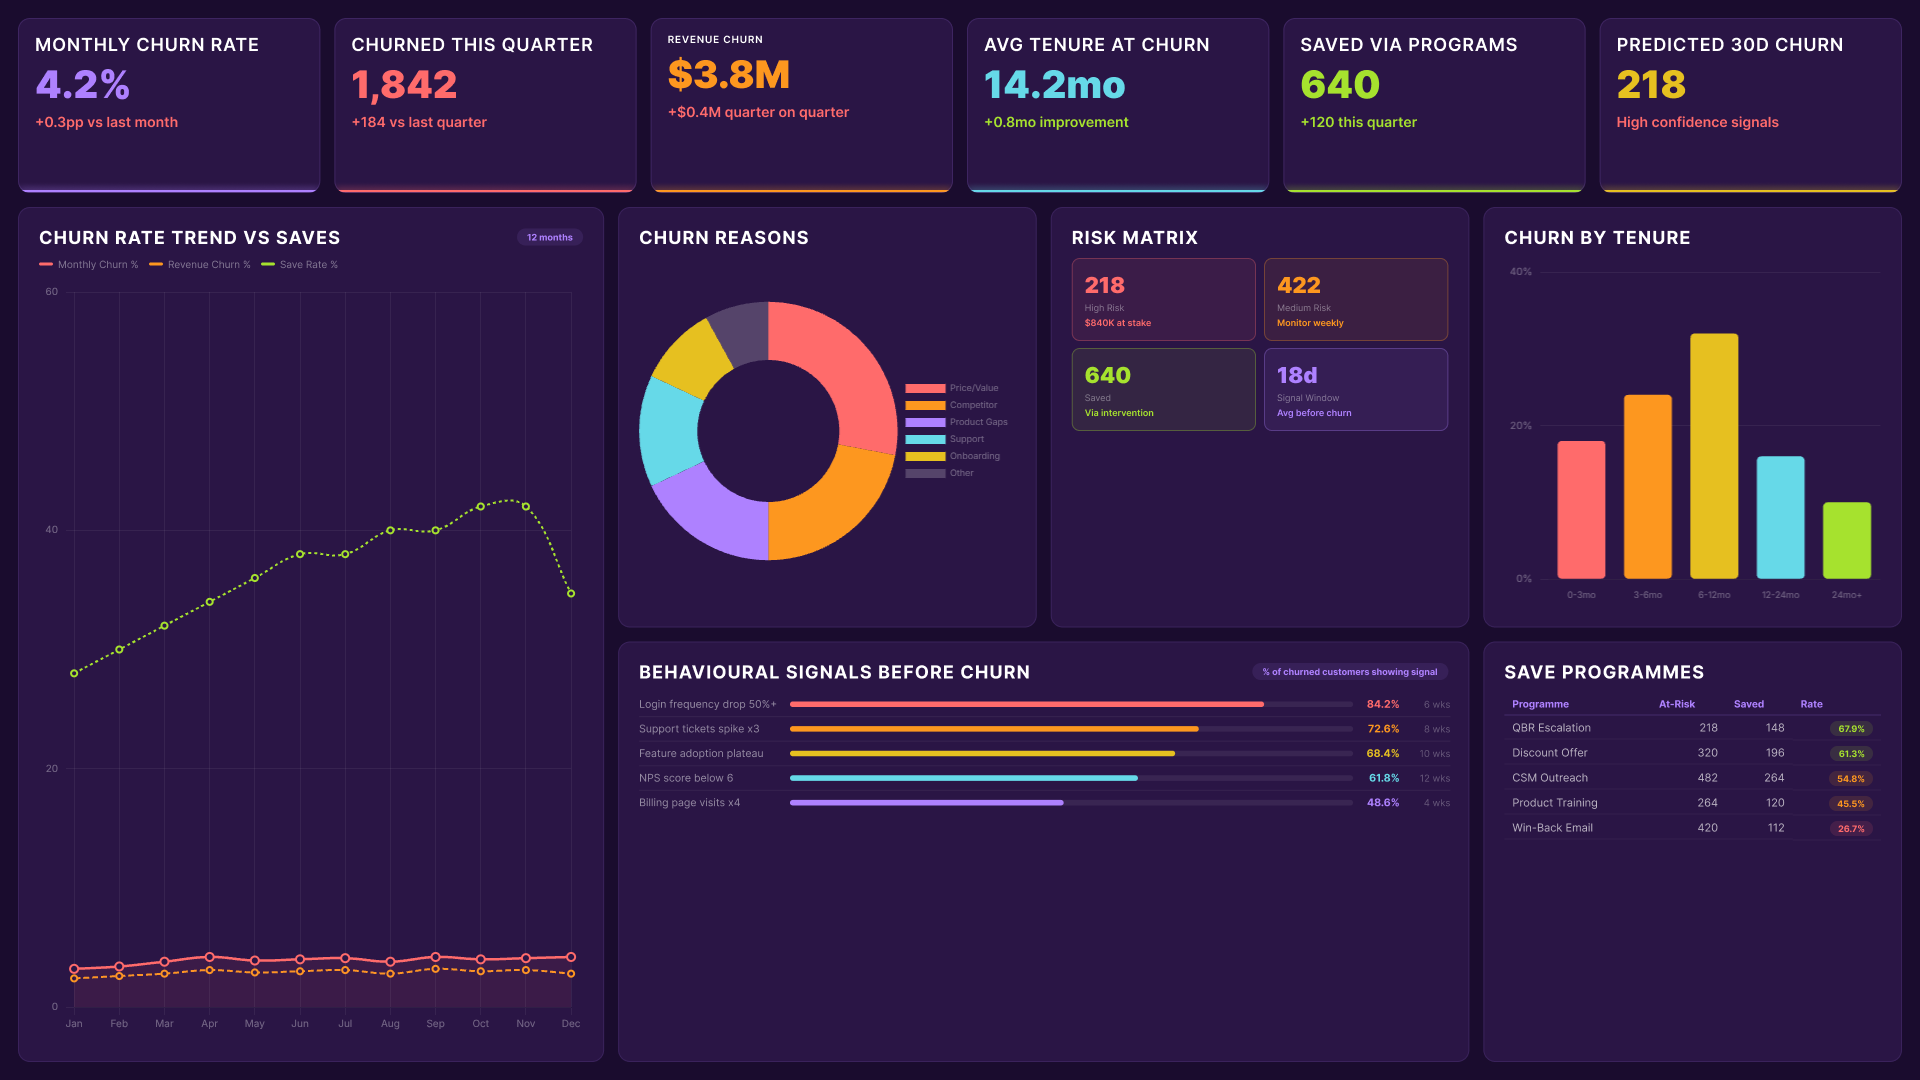Click the NPS score below 6 bar

click(x=1071, y=778)
